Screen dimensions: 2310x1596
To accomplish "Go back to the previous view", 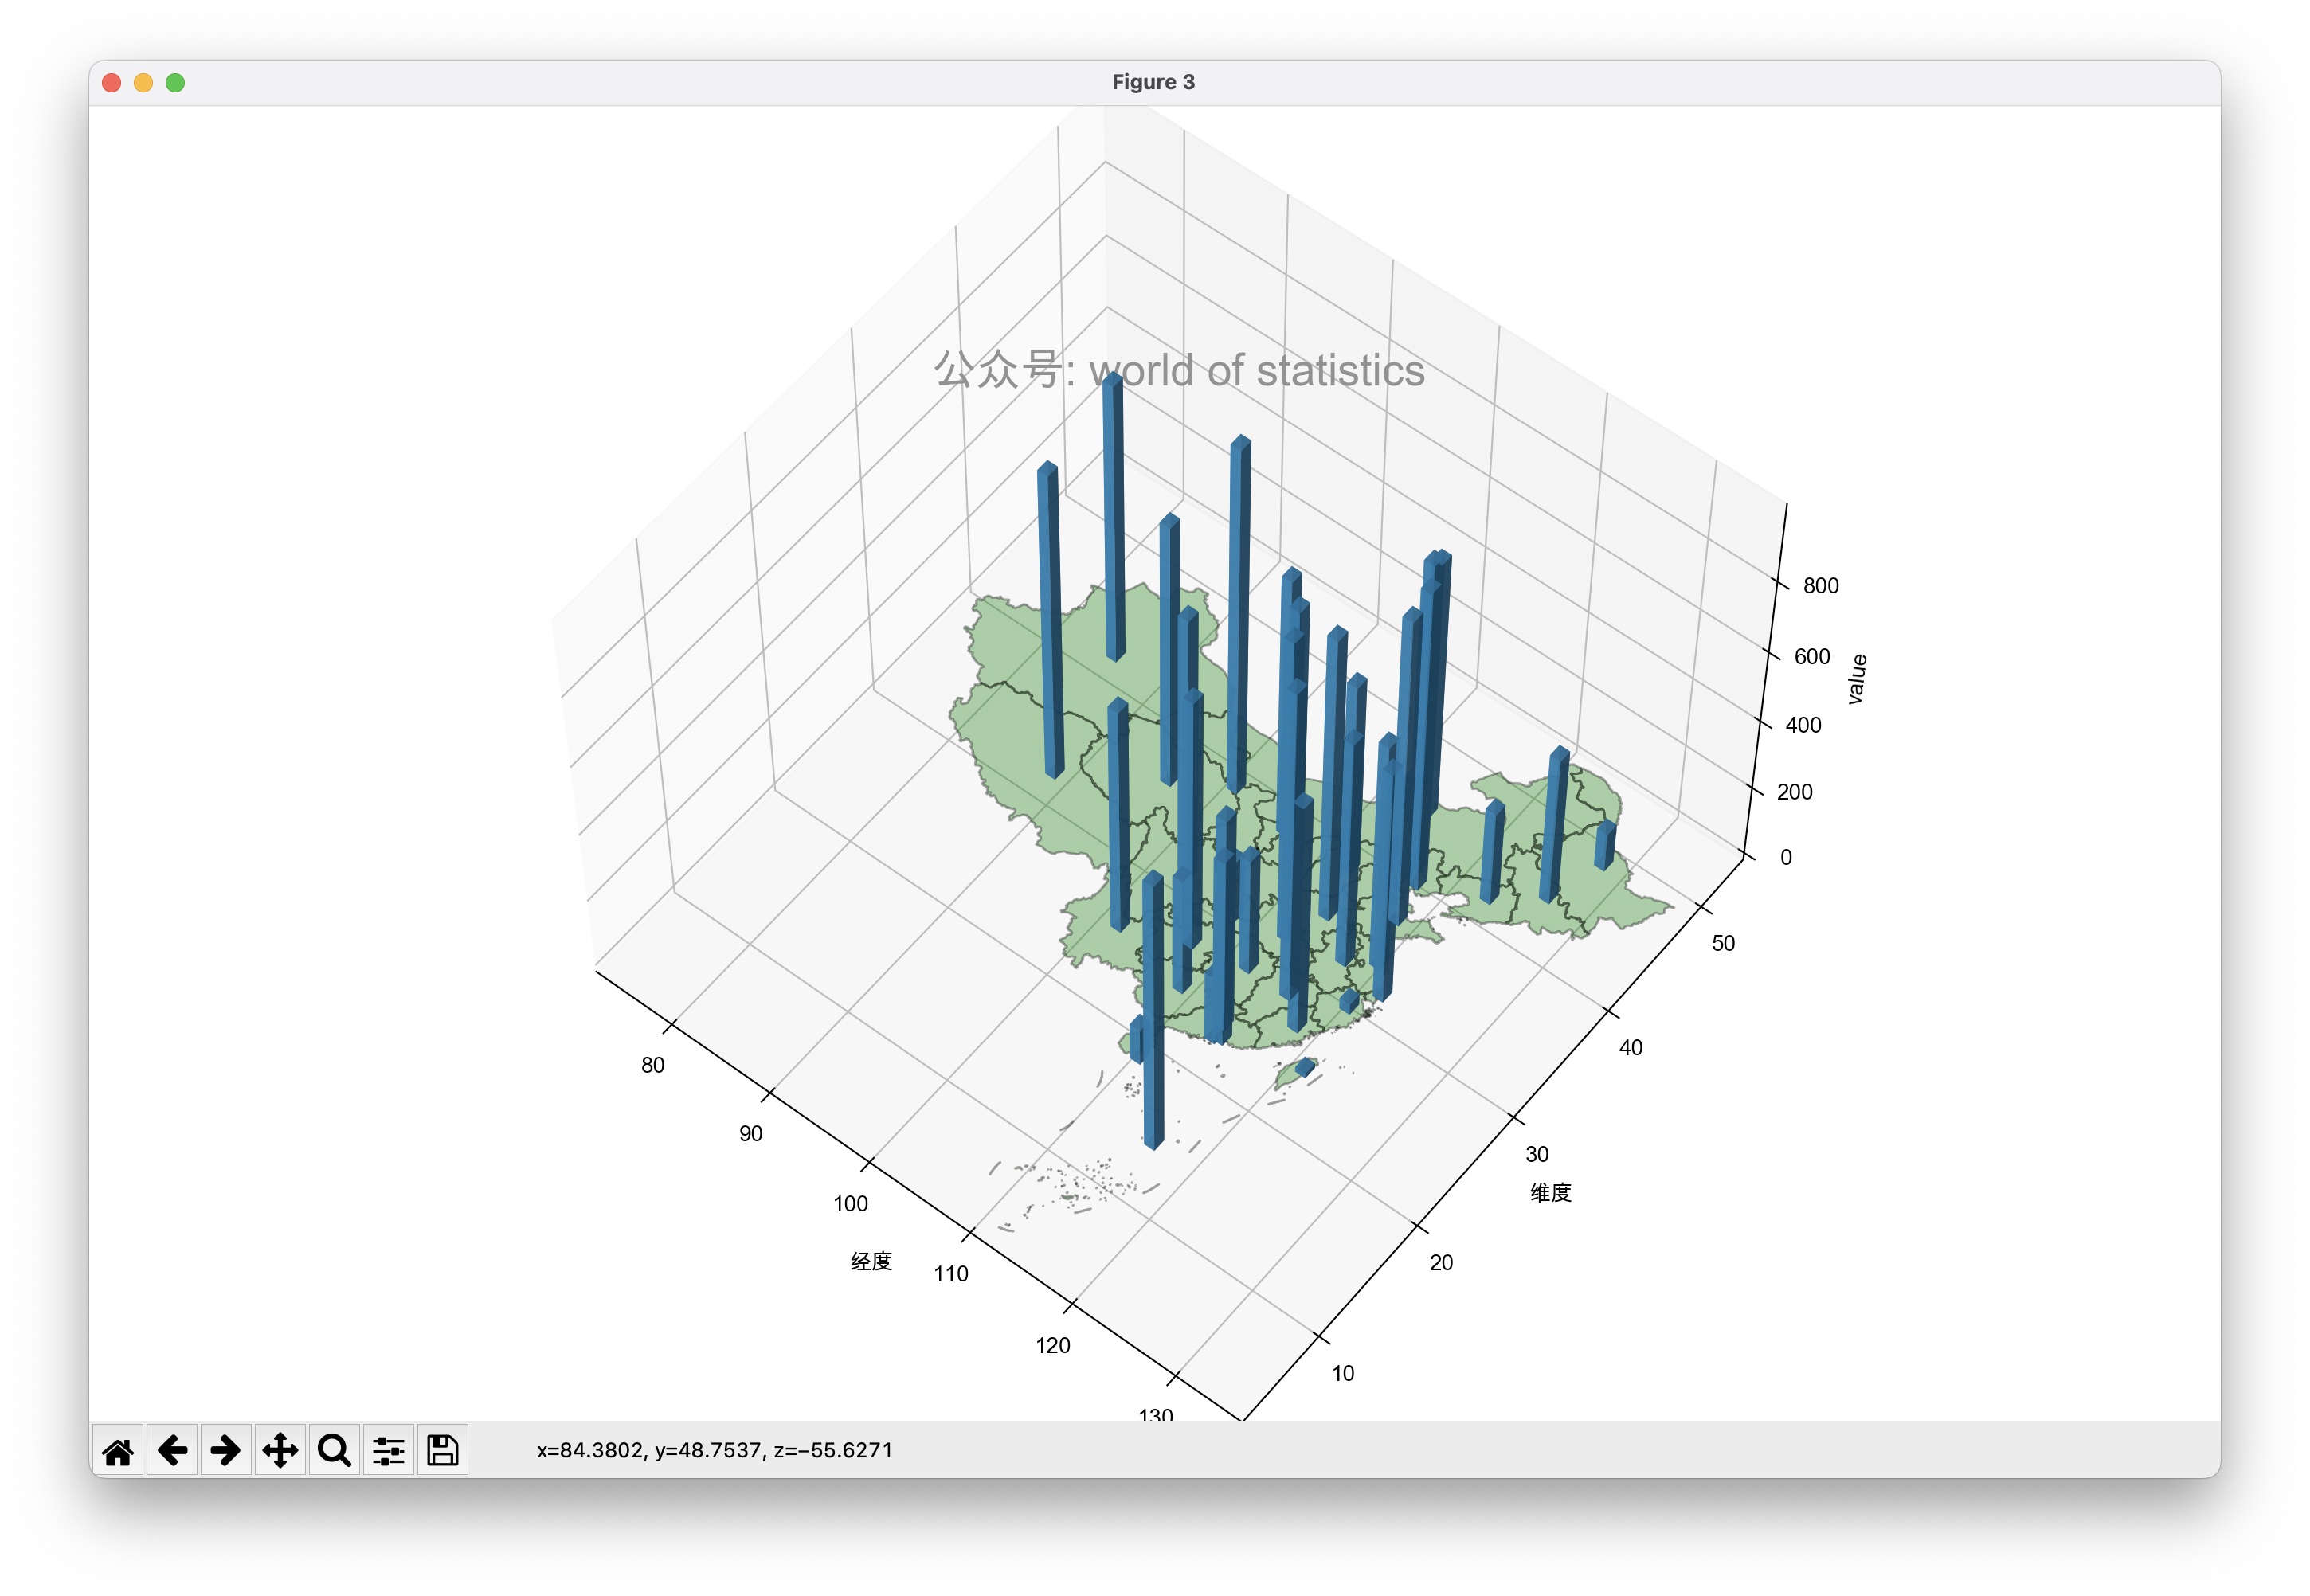I will [172, 1450].
